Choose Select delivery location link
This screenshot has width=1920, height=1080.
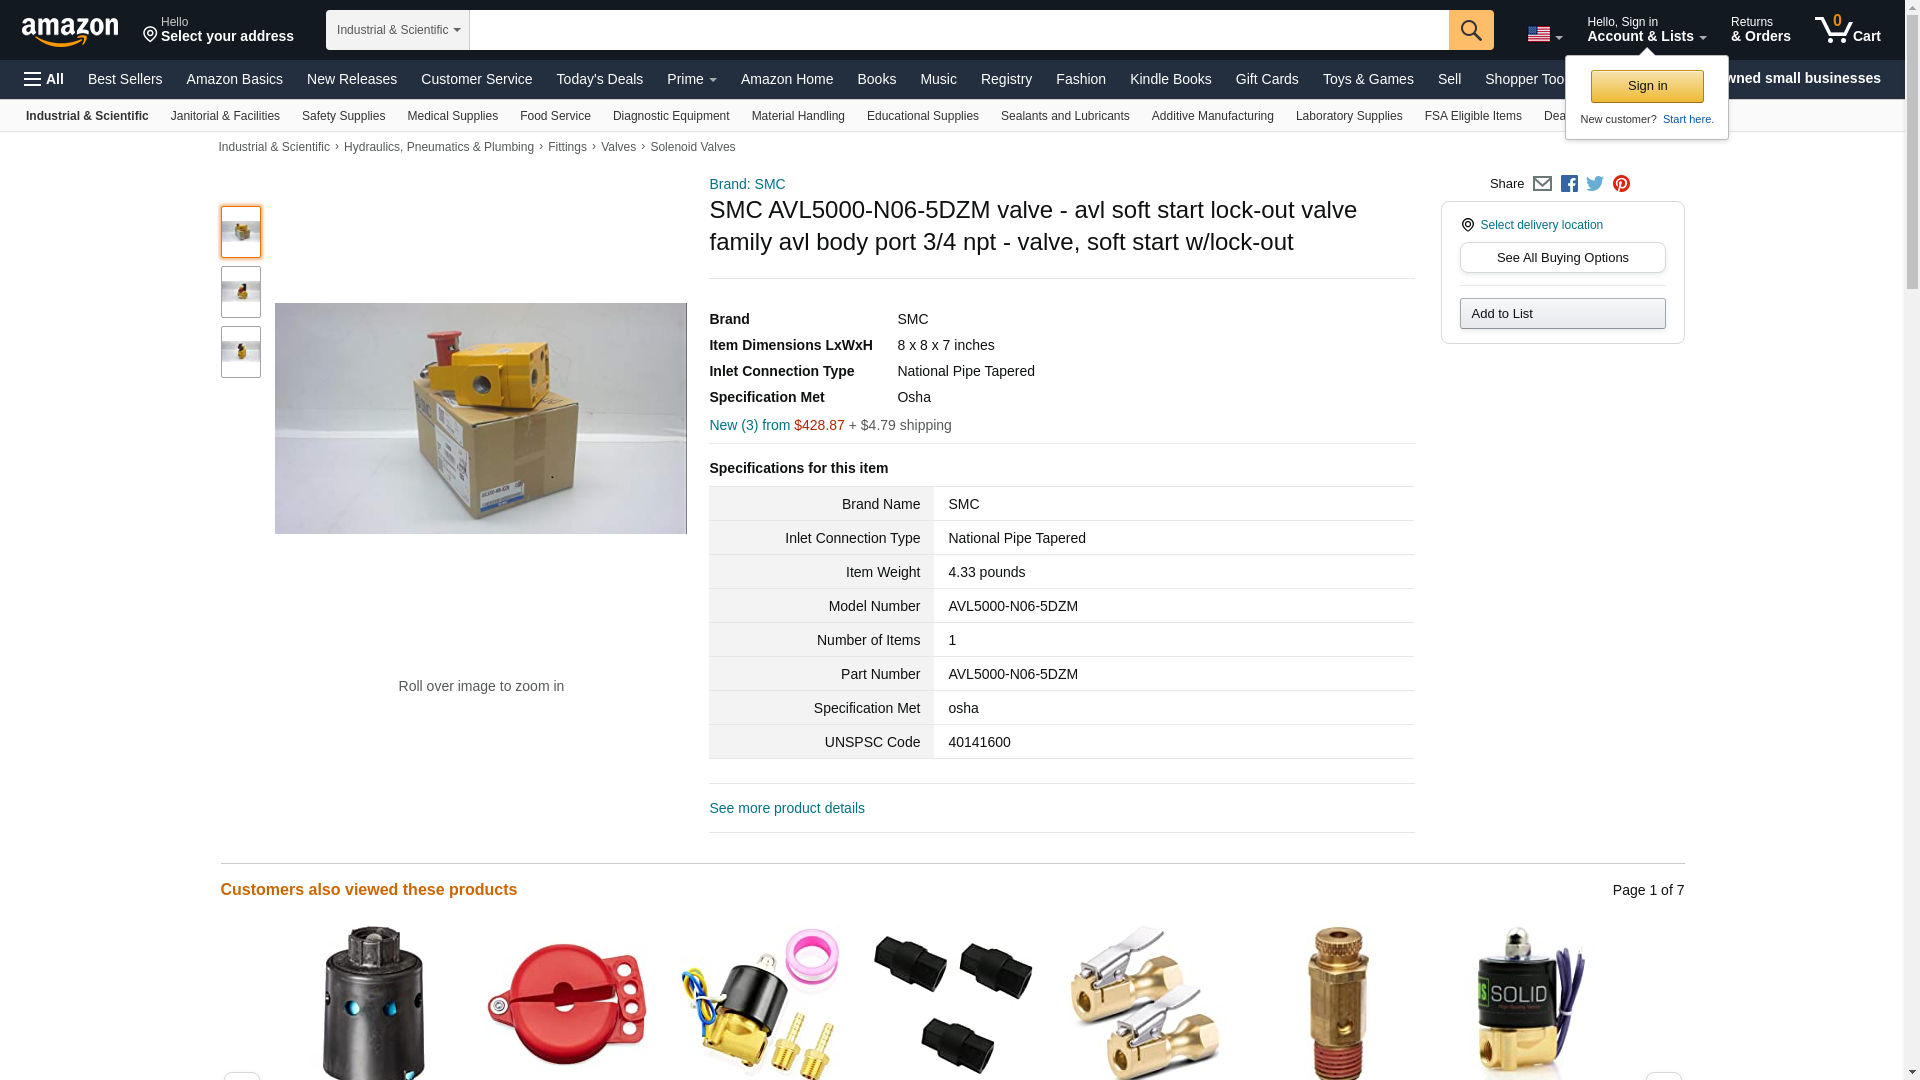pyautogui.click(x=1541, y=225)
